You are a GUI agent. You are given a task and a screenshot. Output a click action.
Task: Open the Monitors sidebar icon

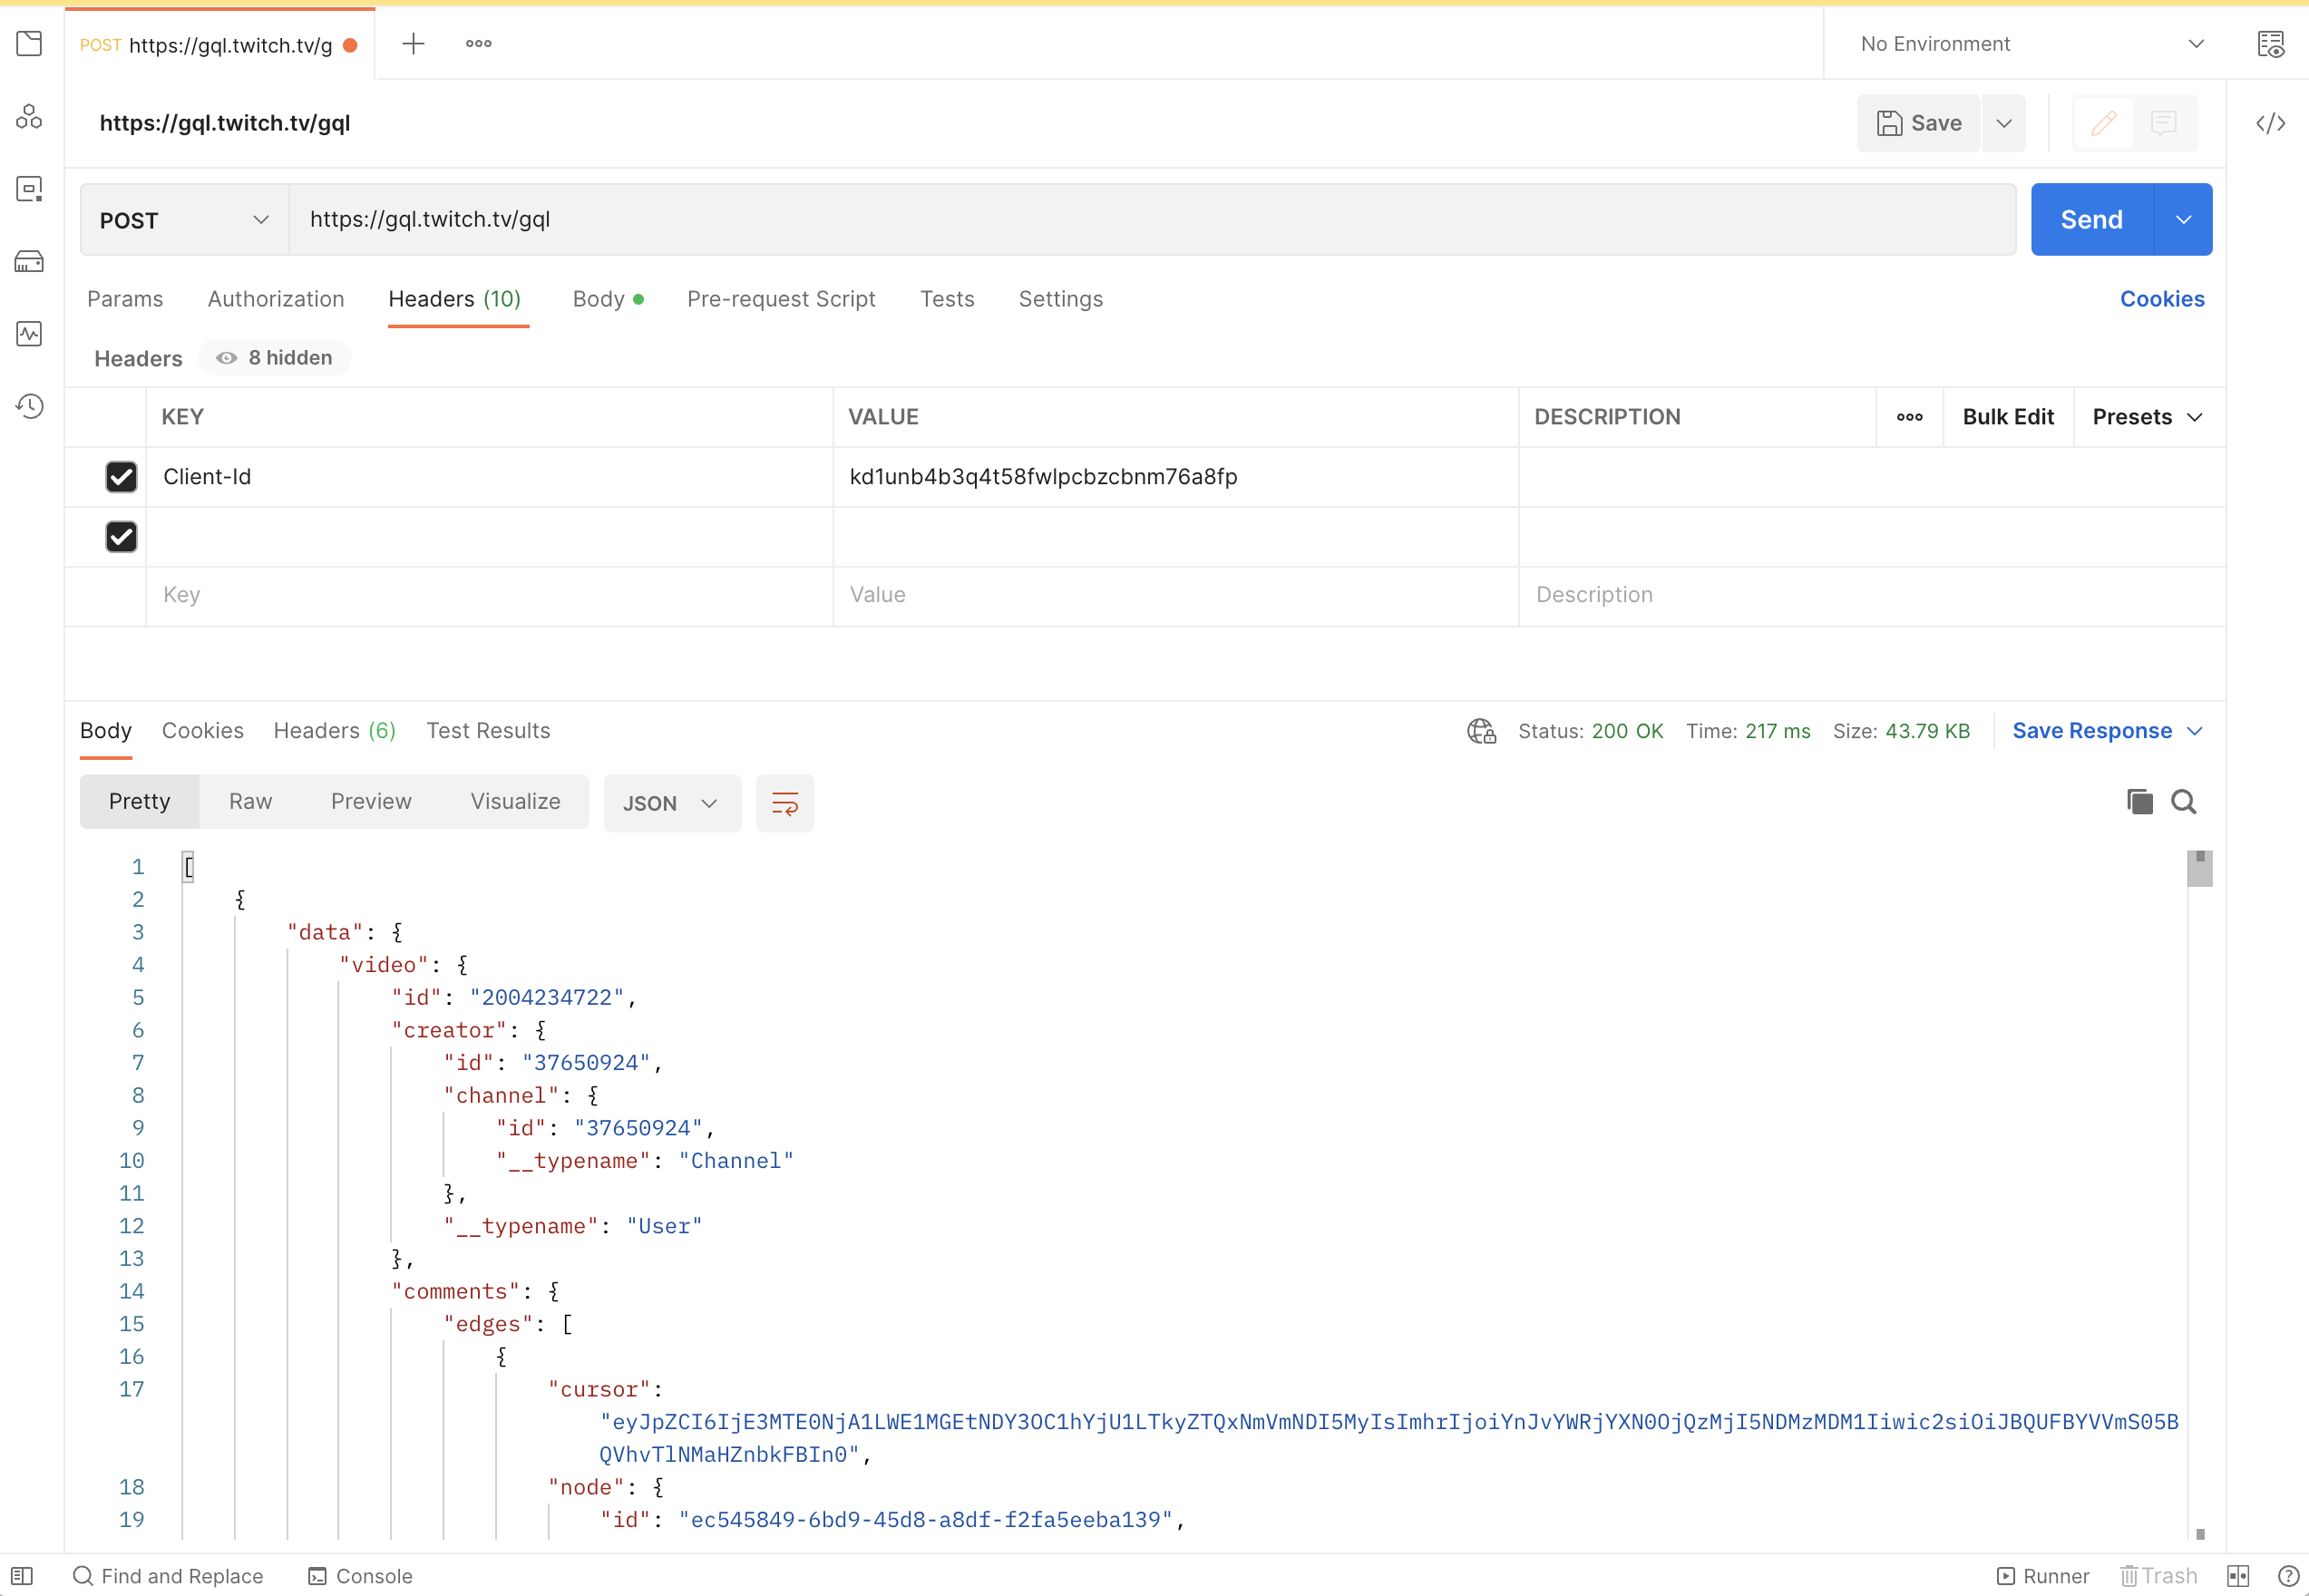(29, 334)
